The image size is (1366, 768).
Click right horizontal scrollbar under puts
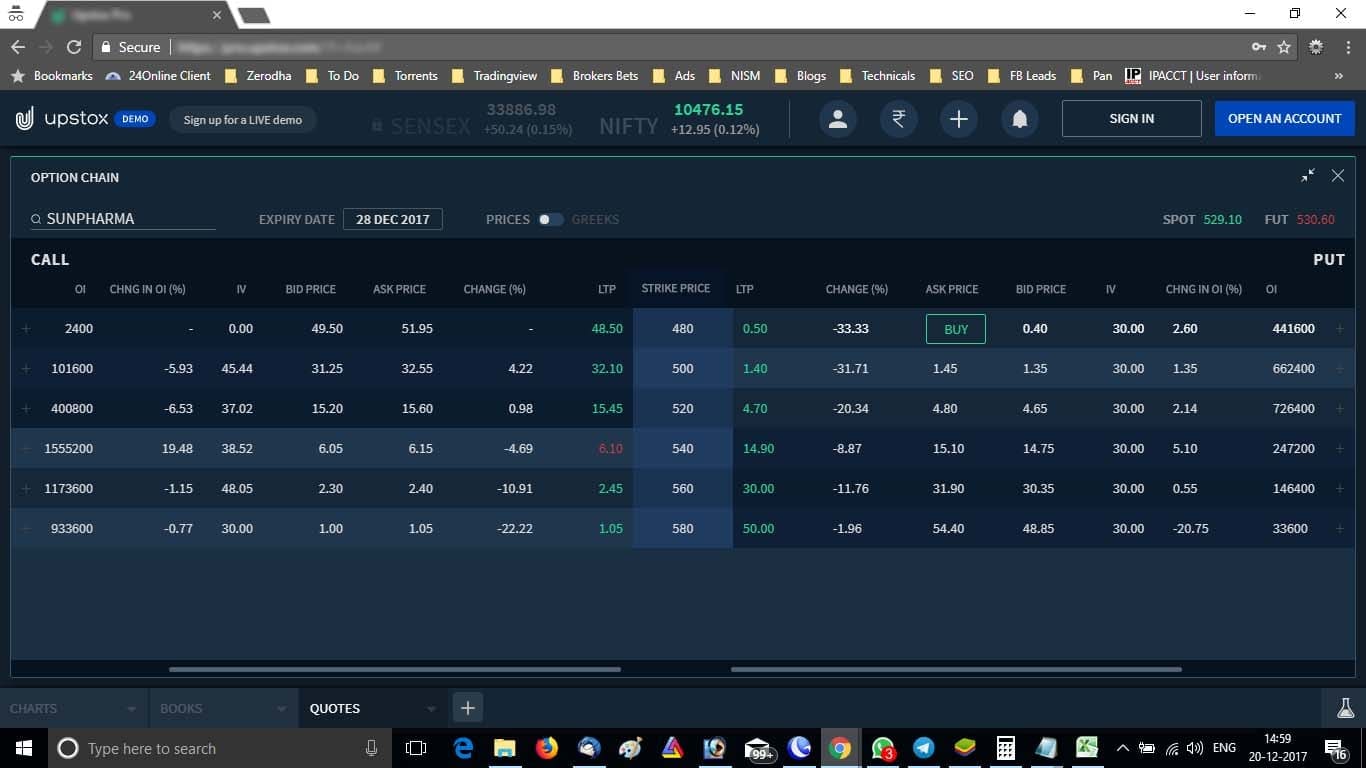[x=956, y=669]
